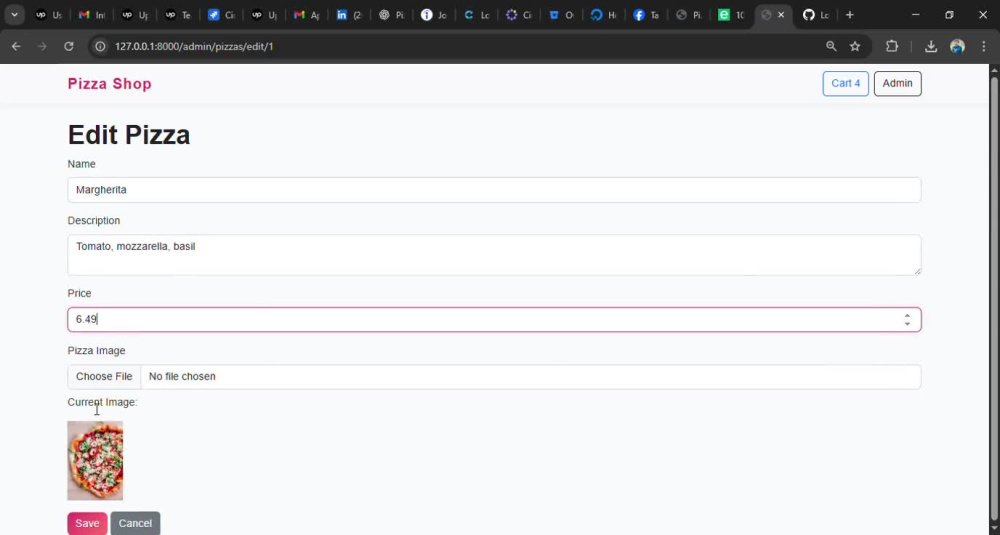Increase price with the stepper up arrow
Image resolution: width=1000 pixels, height=535 pixels.
(x=907, y=316)
